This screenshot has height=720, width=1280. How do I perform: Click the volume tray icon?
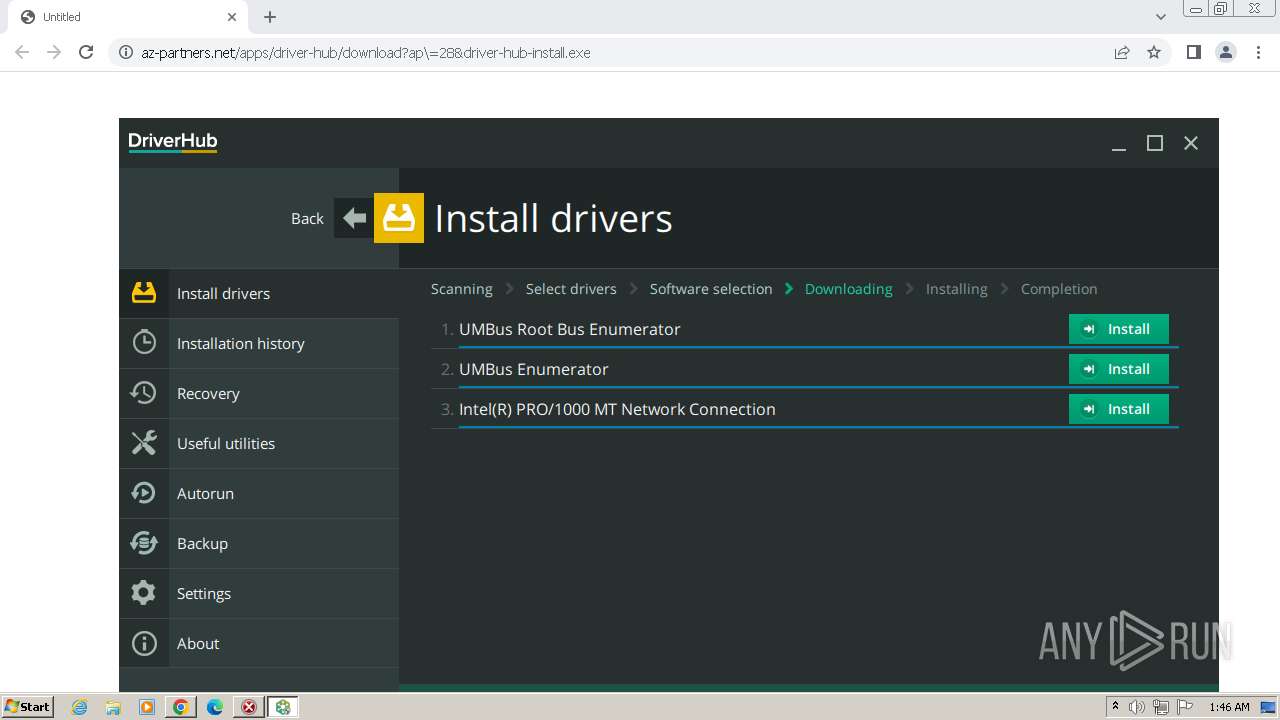coord(1137,707)
